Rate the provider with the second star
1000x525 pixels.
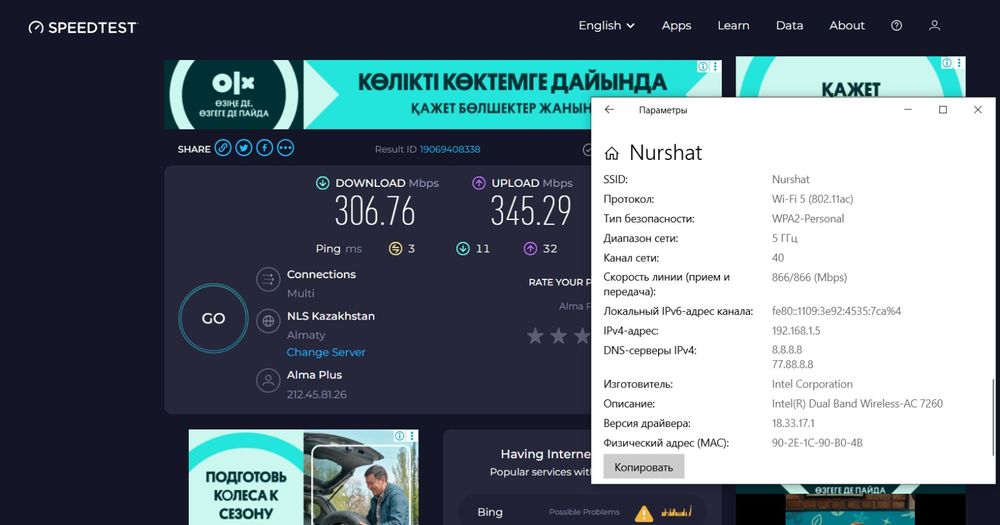[x=559, y=336]
